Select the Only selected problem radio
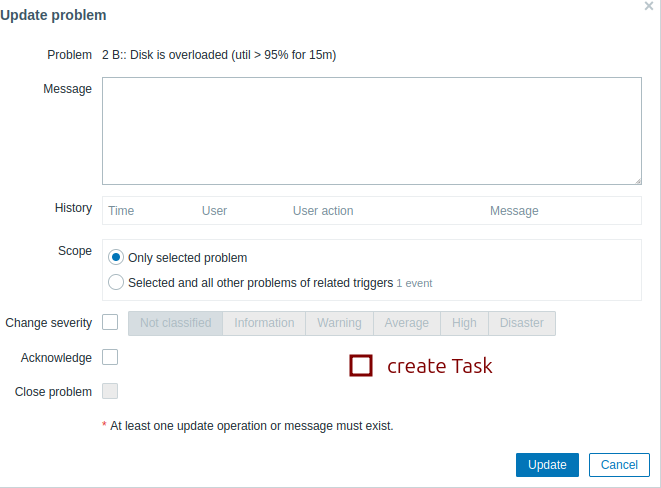Viewport: 661px width, 488px height. (116, 257)
